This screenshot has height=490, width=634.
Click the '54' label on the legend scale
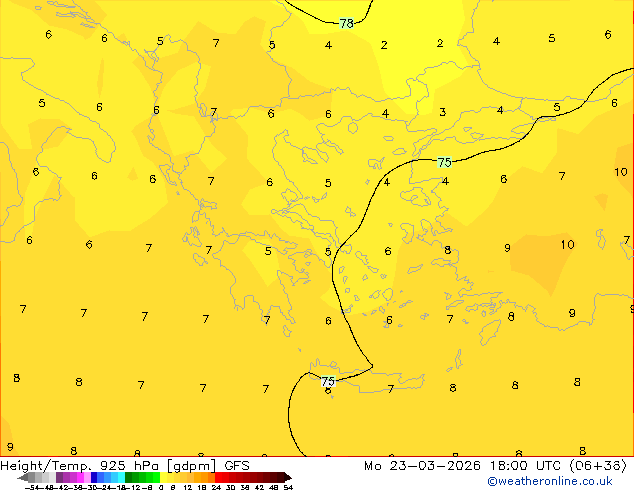coord(288,488)
